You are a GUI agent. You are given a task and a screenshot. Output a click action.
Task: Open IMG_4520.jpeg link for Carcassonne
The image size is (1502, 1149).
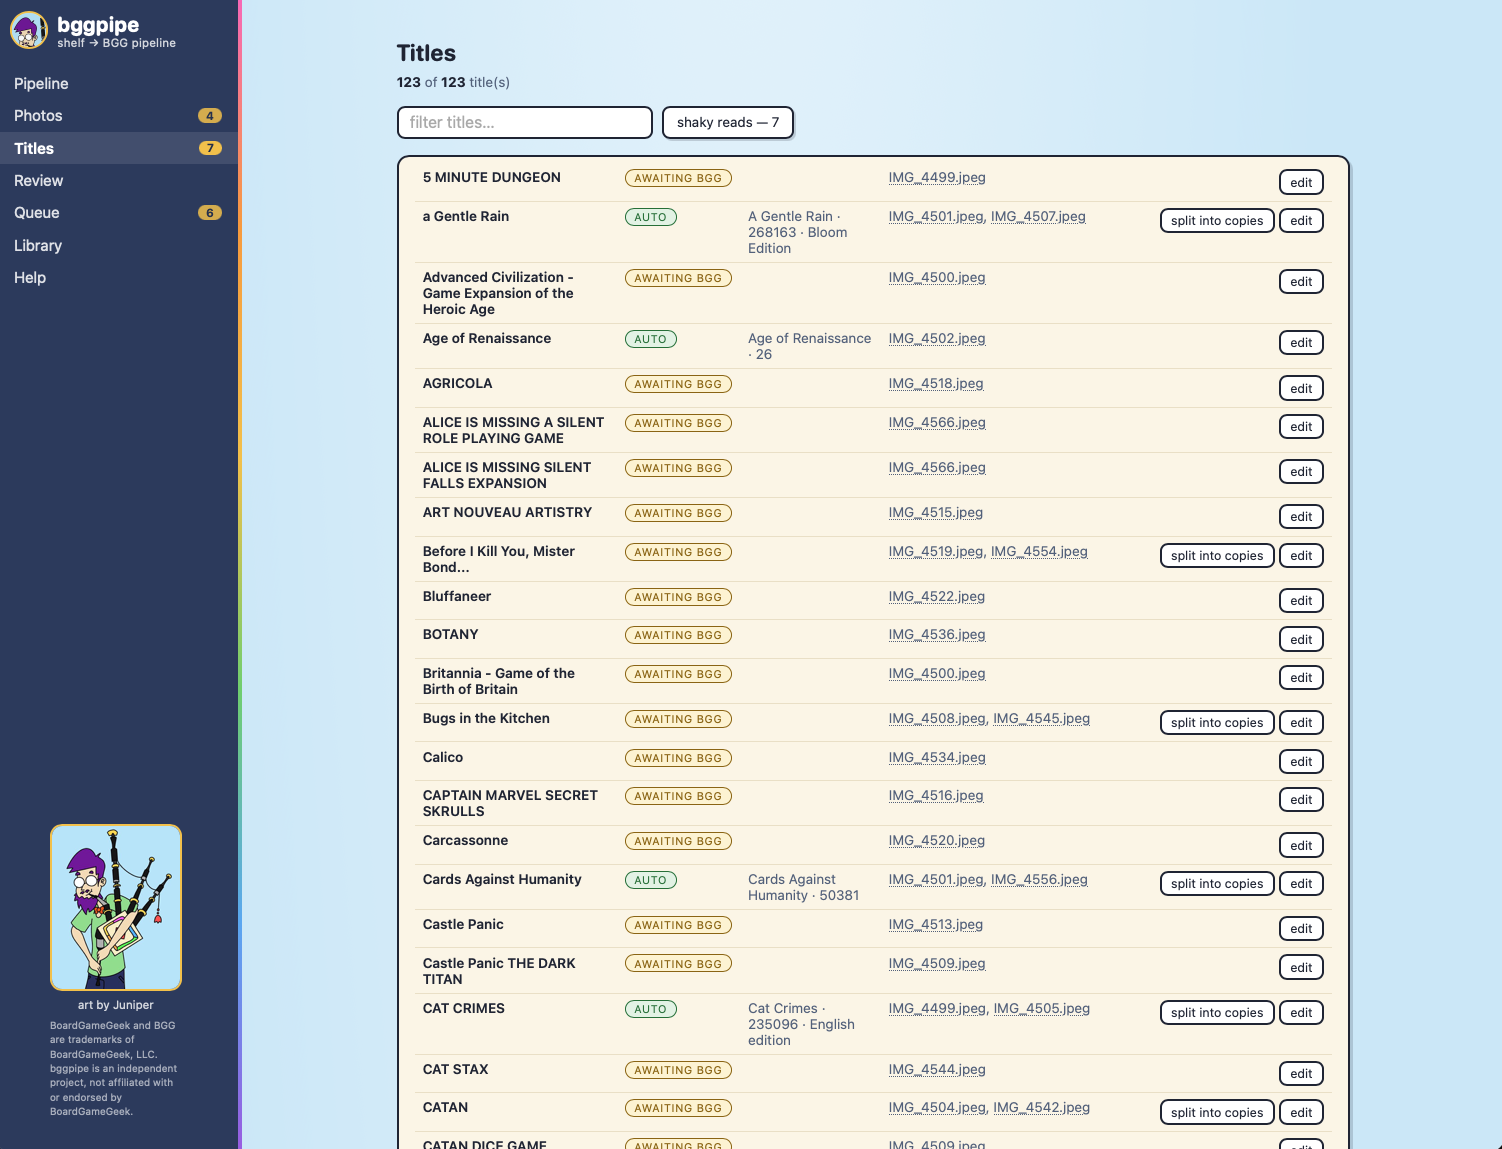(937, 840)
